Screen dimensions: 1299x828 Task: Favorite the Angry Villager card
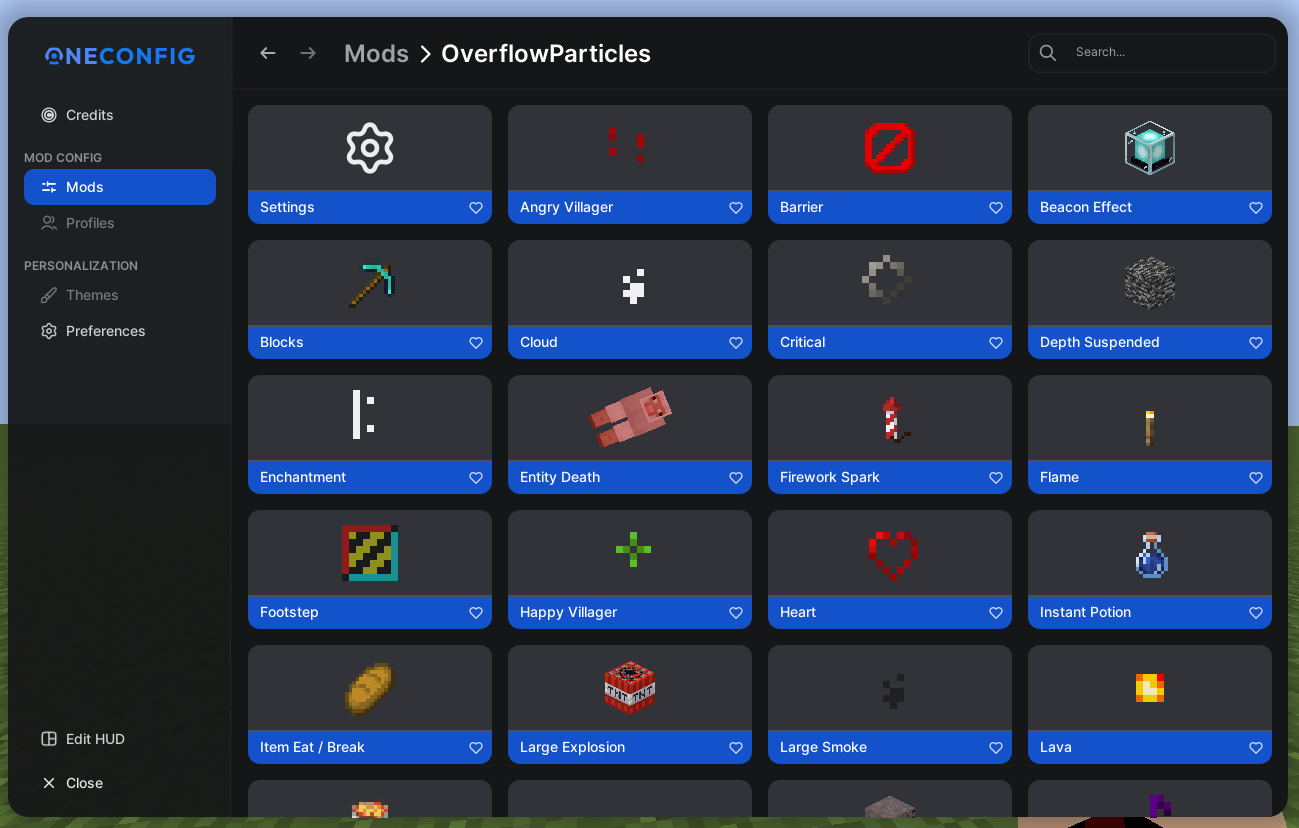click(x=736, y=208)
